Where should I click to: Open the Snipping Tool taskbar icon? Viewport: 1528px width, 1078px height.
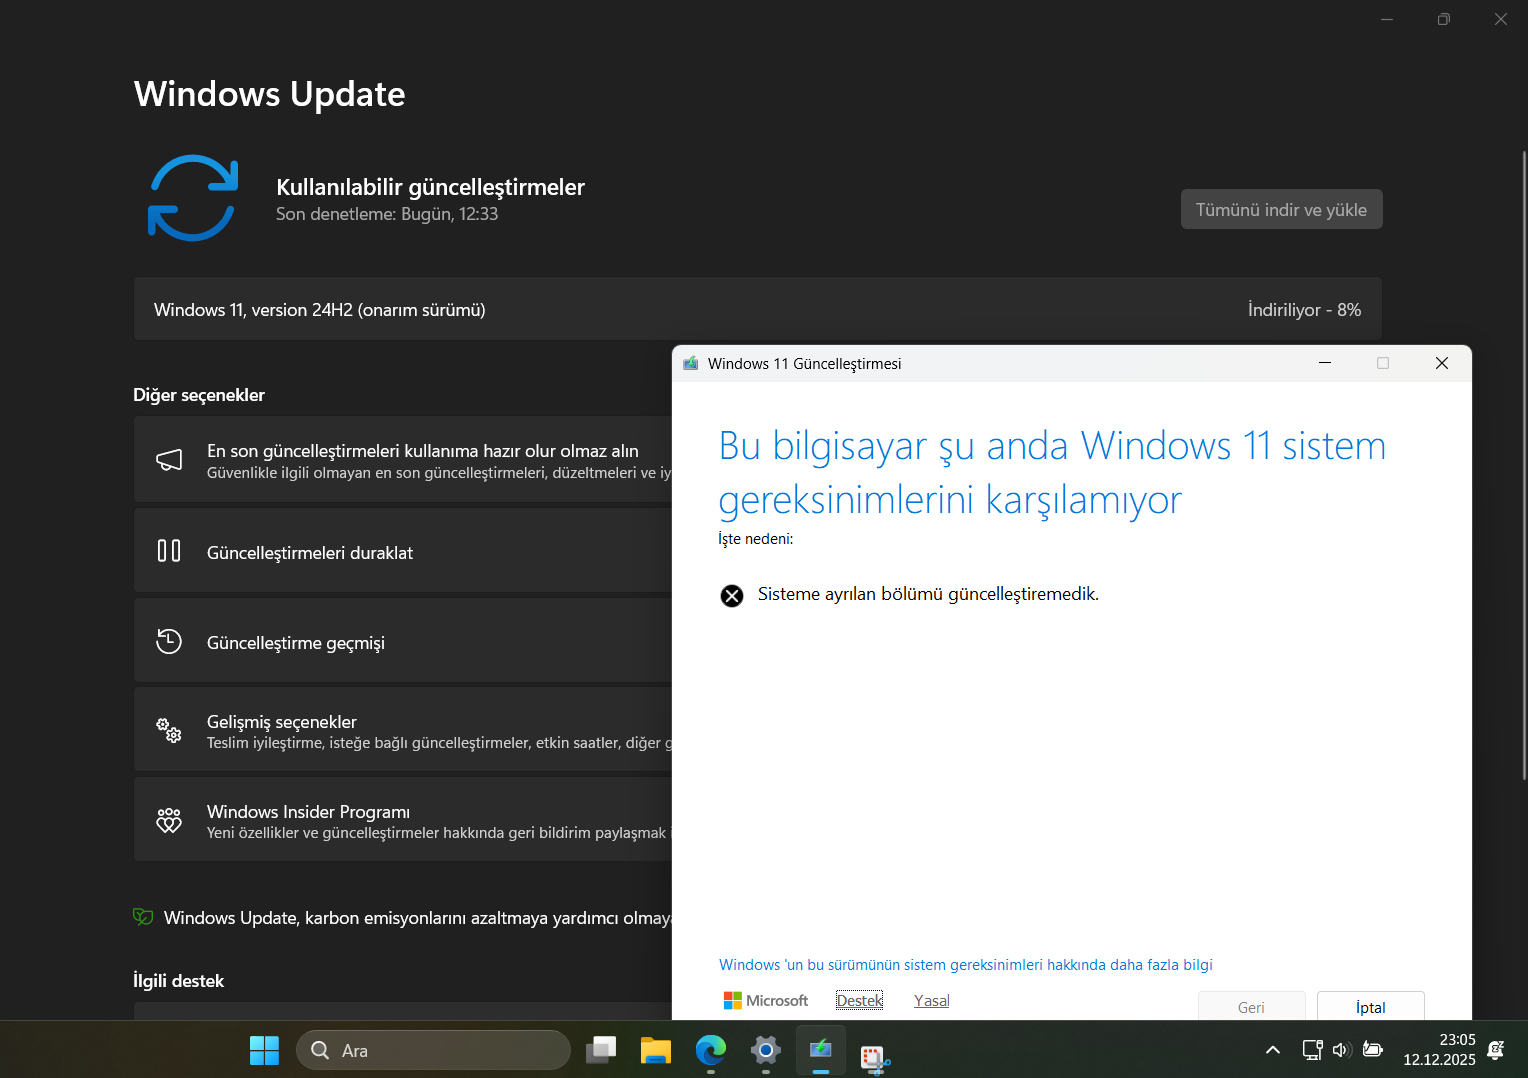click(x=875, y=1057)
